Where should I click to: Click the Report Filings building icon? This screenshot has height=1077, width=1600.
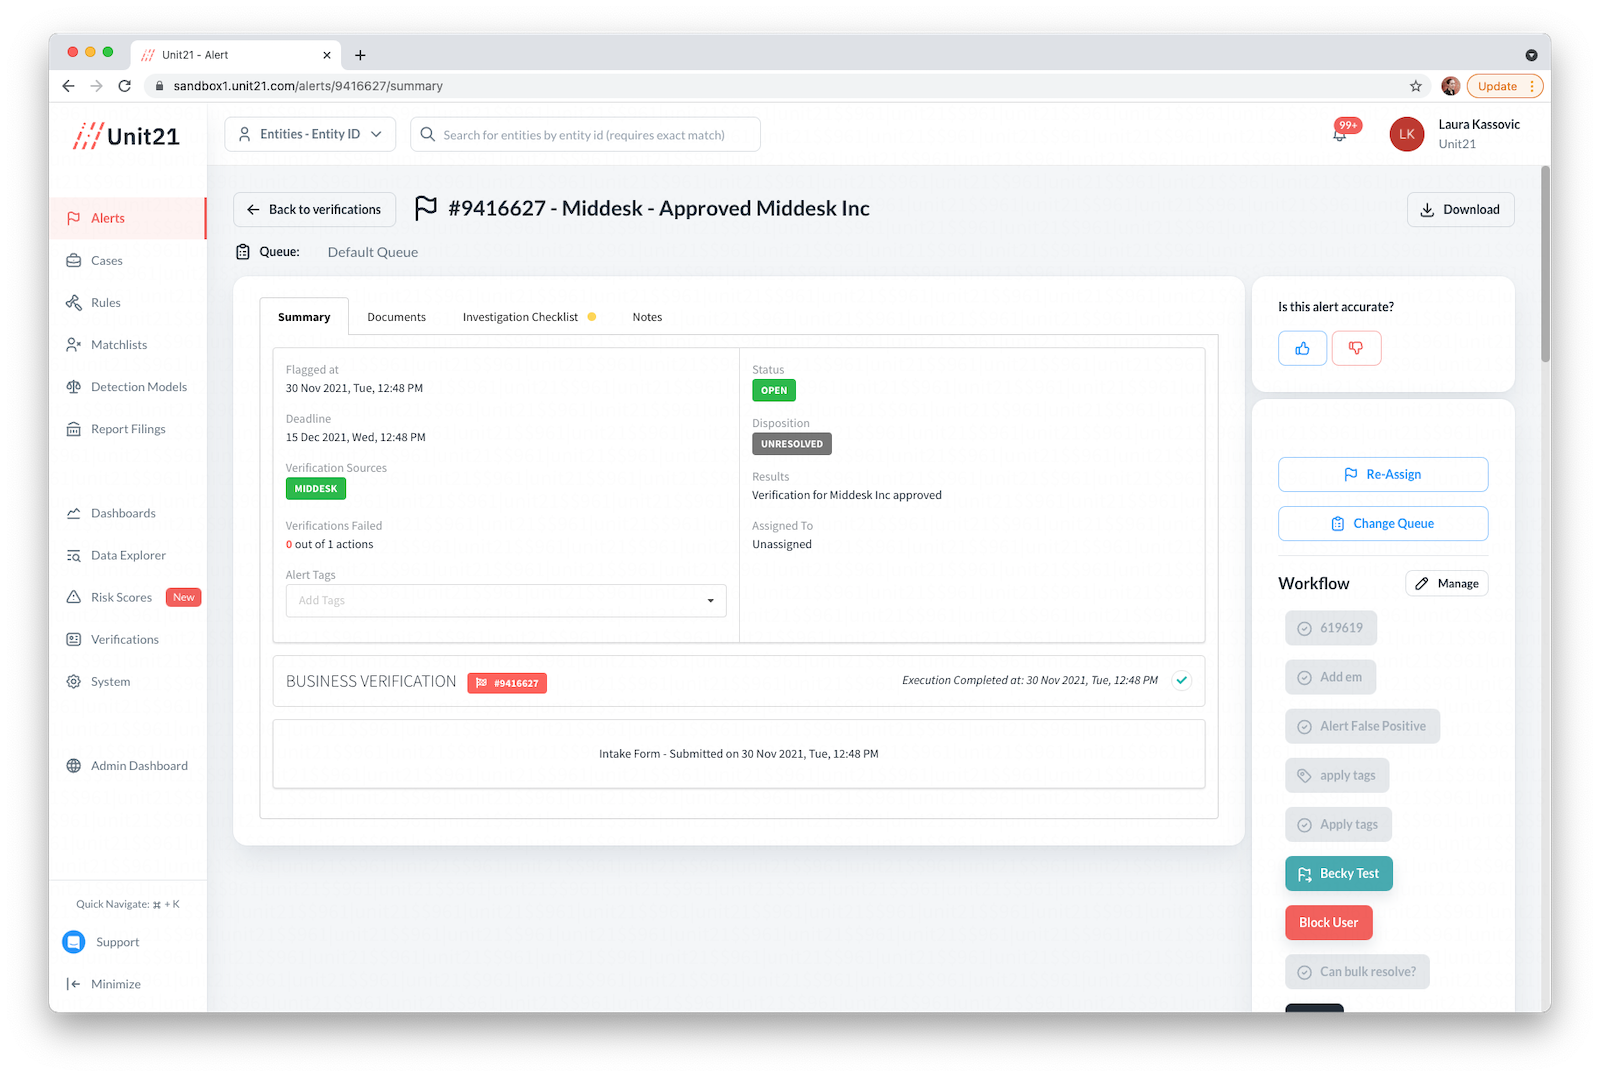click(x=73, y=429)
